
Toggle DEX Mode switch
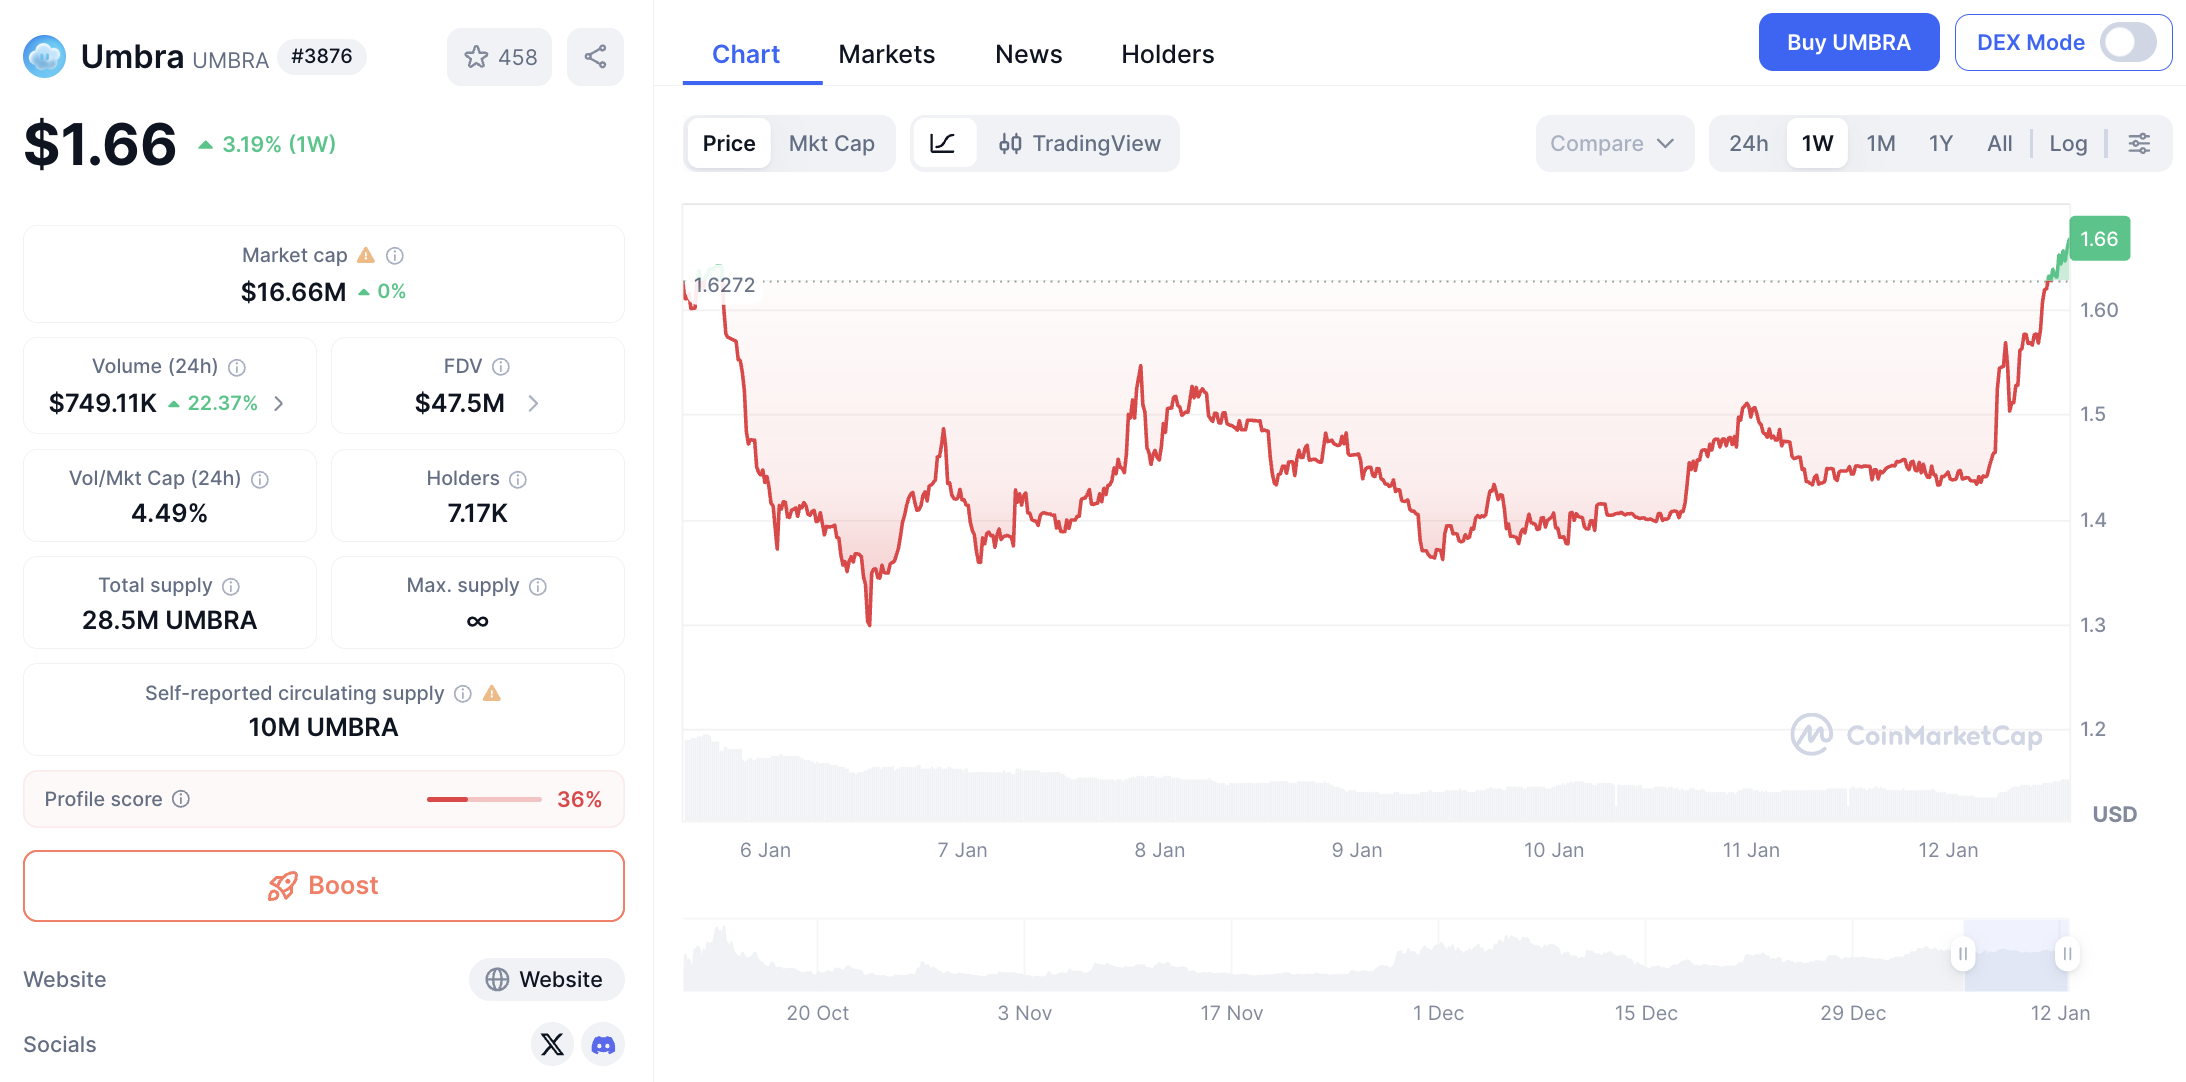2127,42
